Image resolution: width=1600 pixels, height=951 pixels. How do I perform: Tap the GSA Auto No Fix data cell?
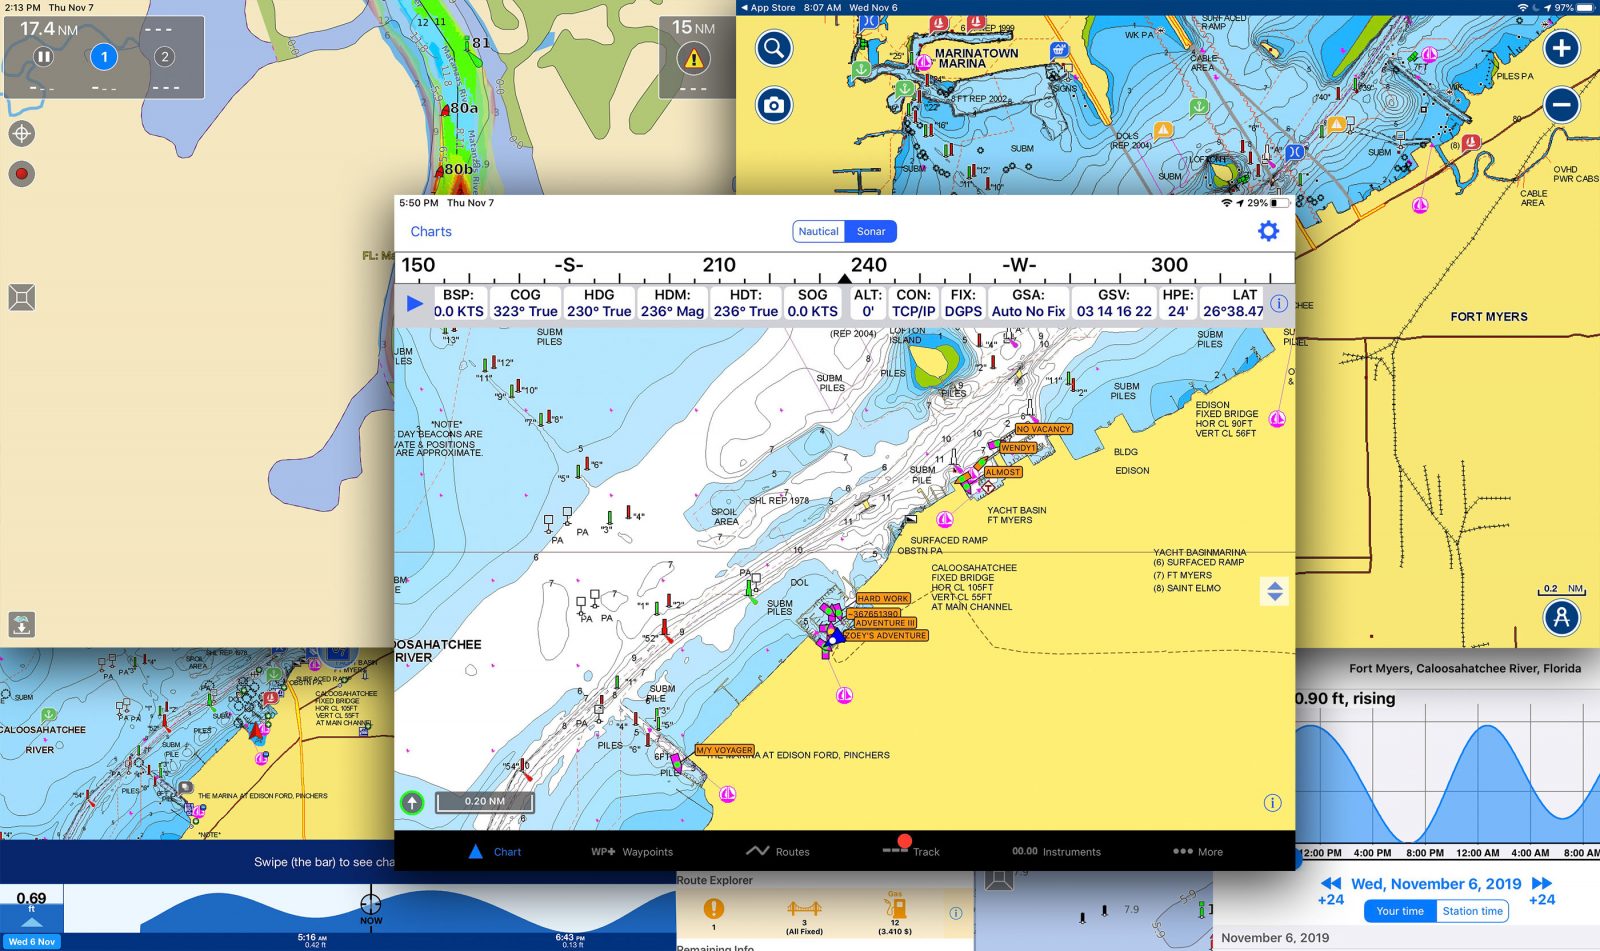pos(1028,303)
